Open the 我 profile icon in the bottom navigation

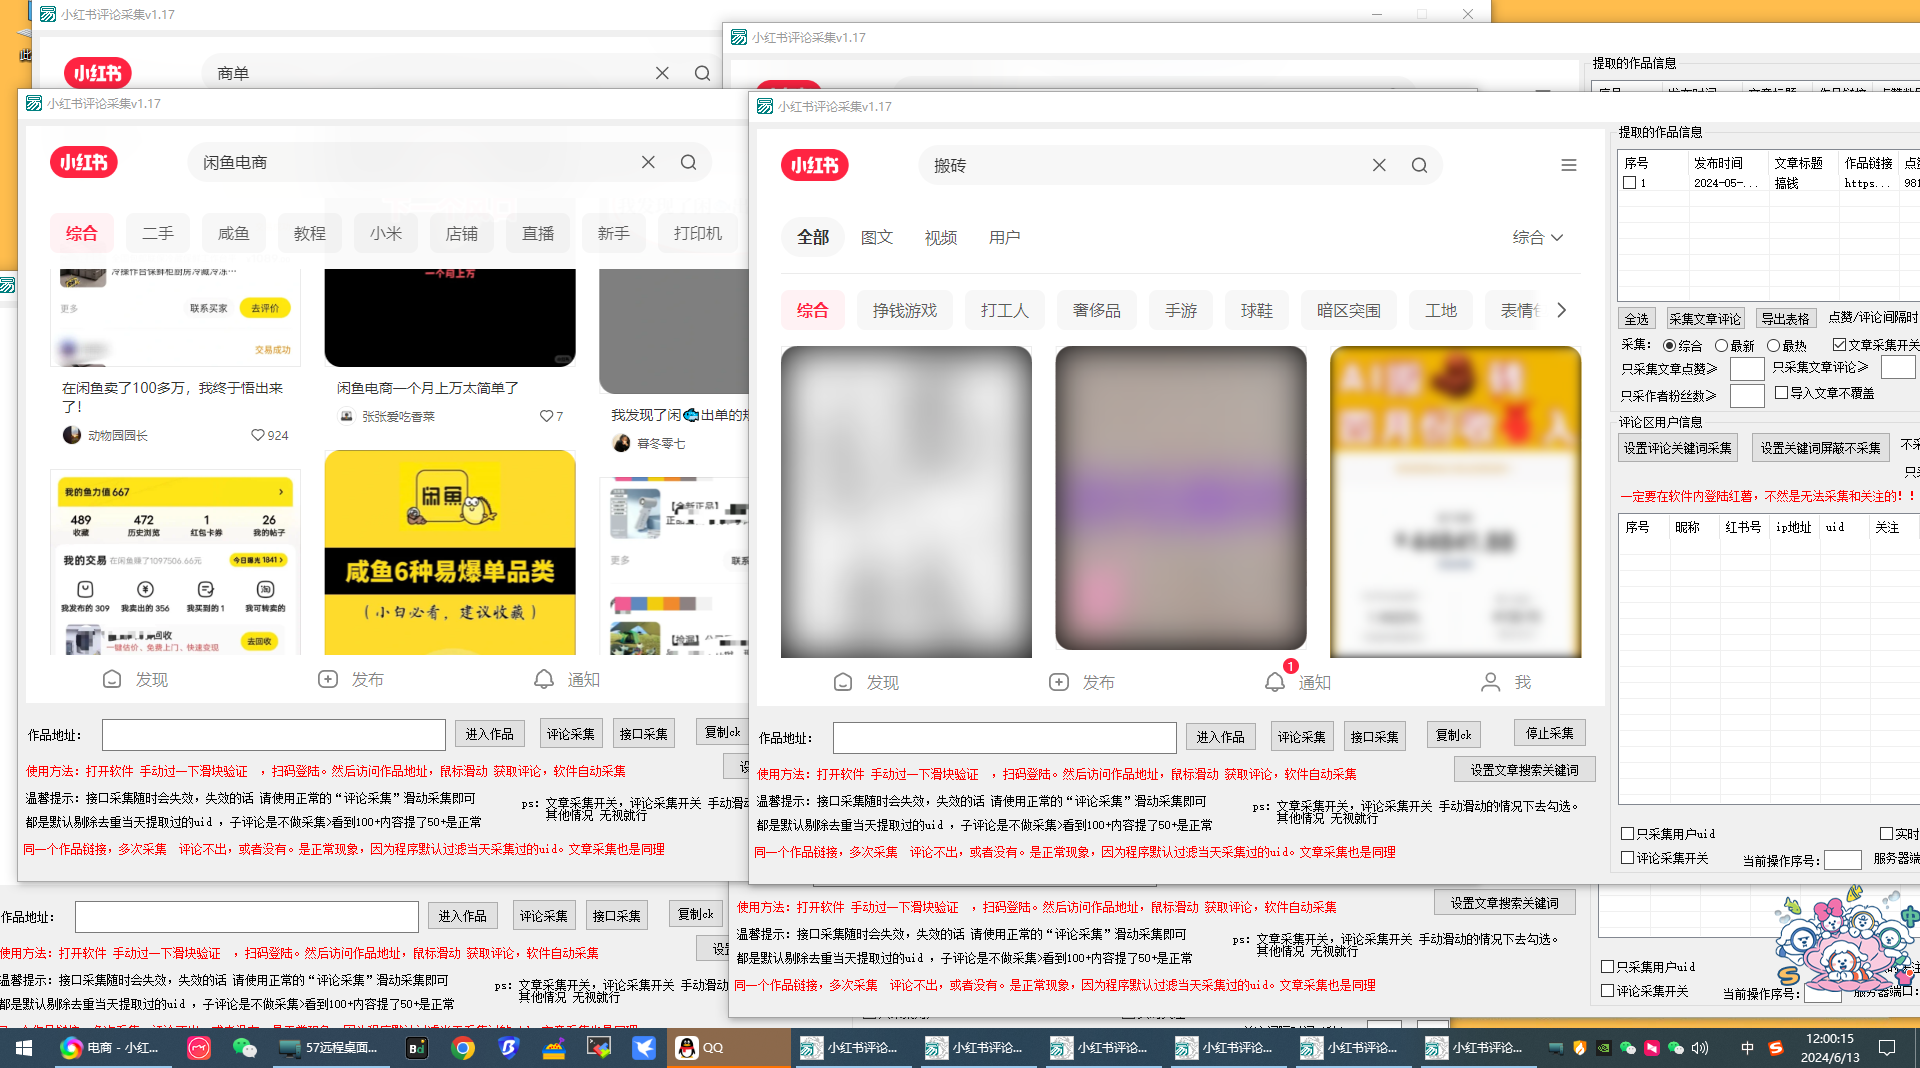coord(1490,682)
